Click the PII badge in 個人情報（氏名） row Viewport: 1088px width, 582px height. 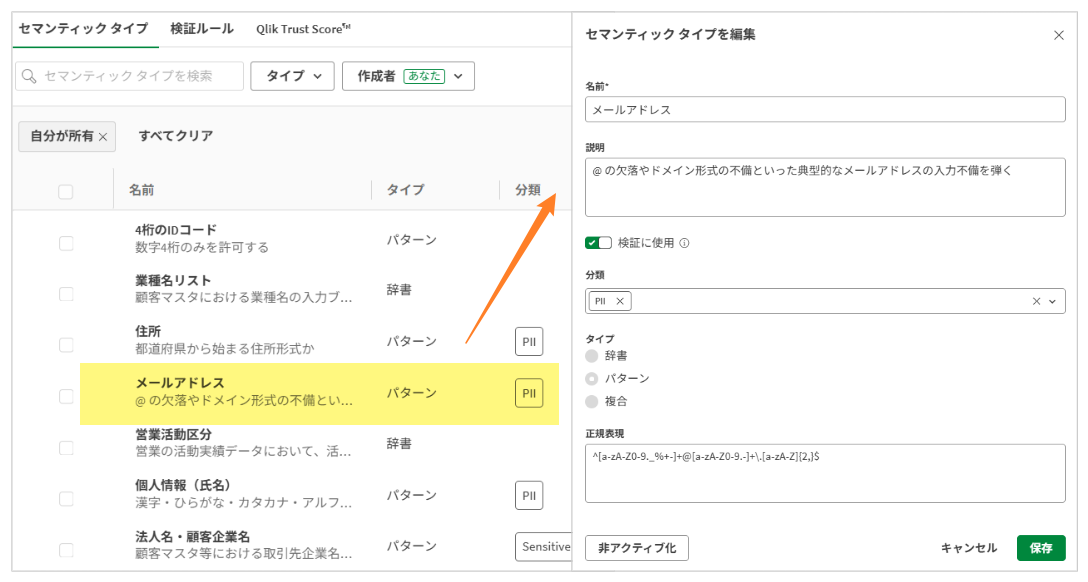point(529,495)
